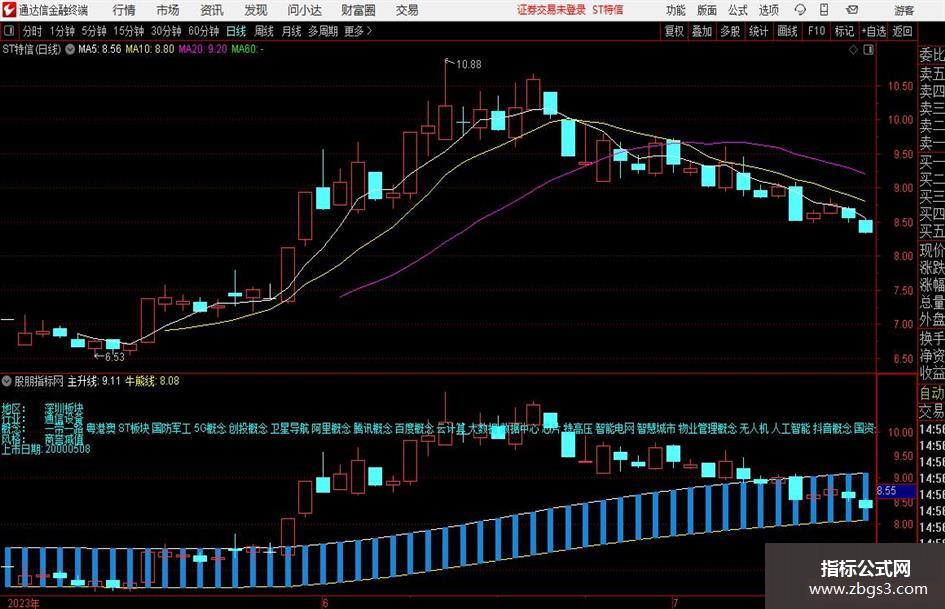The height and width of the screenshot is (609, 945).
Task: Click the 智能电网 concept label
Action: tap(615, 429)
